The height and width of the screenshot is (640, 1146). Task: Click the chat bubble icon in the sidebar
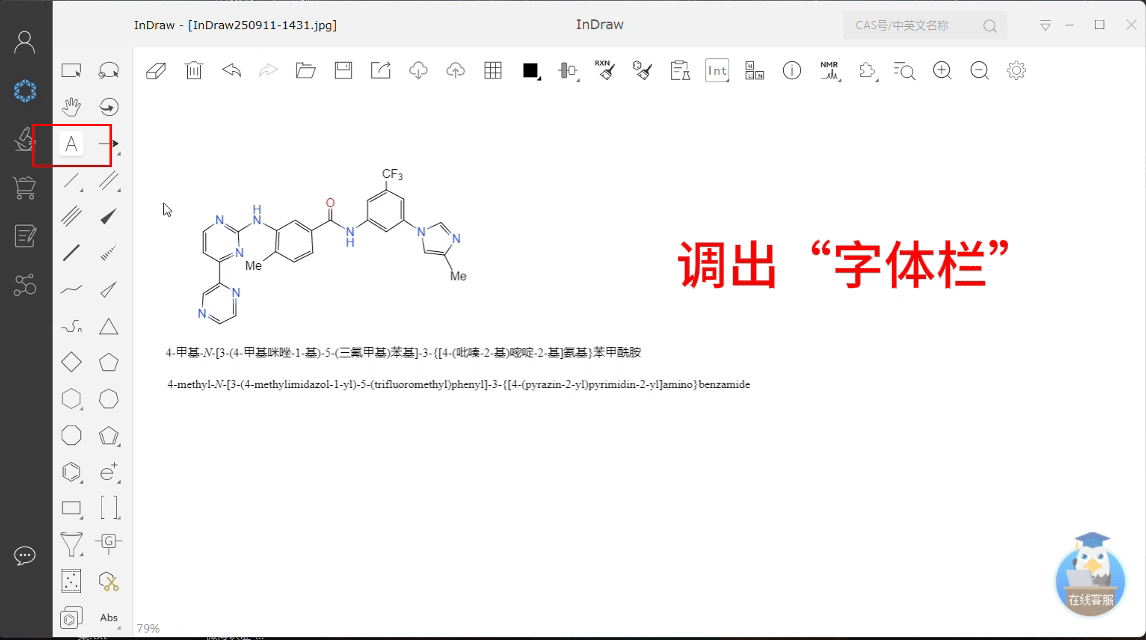[24, 555]
